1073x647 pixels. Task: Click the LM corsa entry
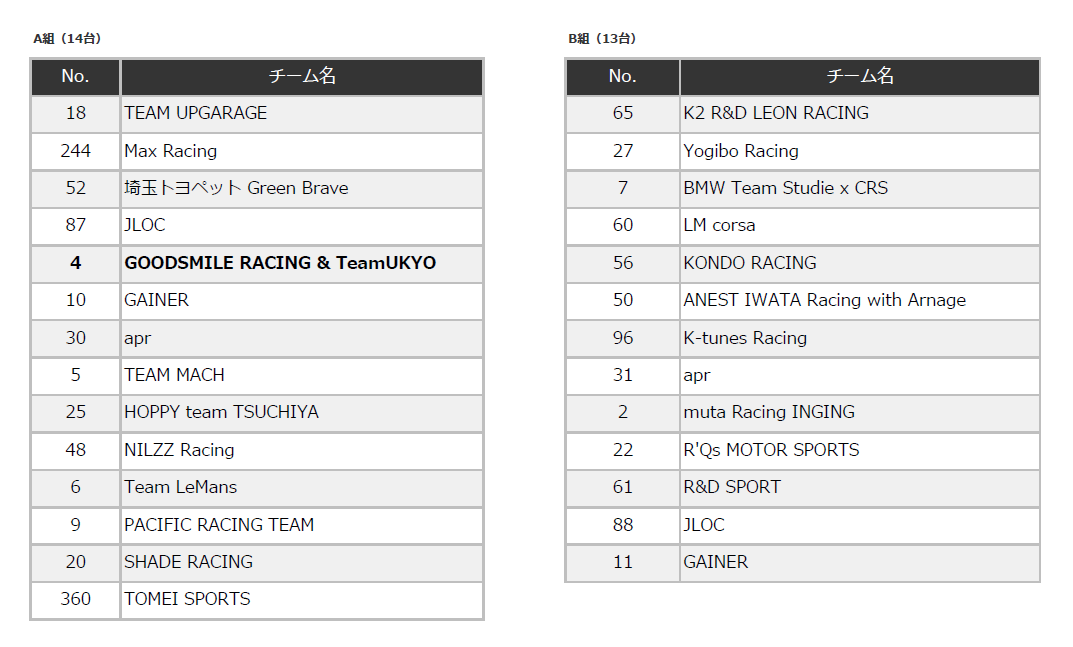coord(719,225)
